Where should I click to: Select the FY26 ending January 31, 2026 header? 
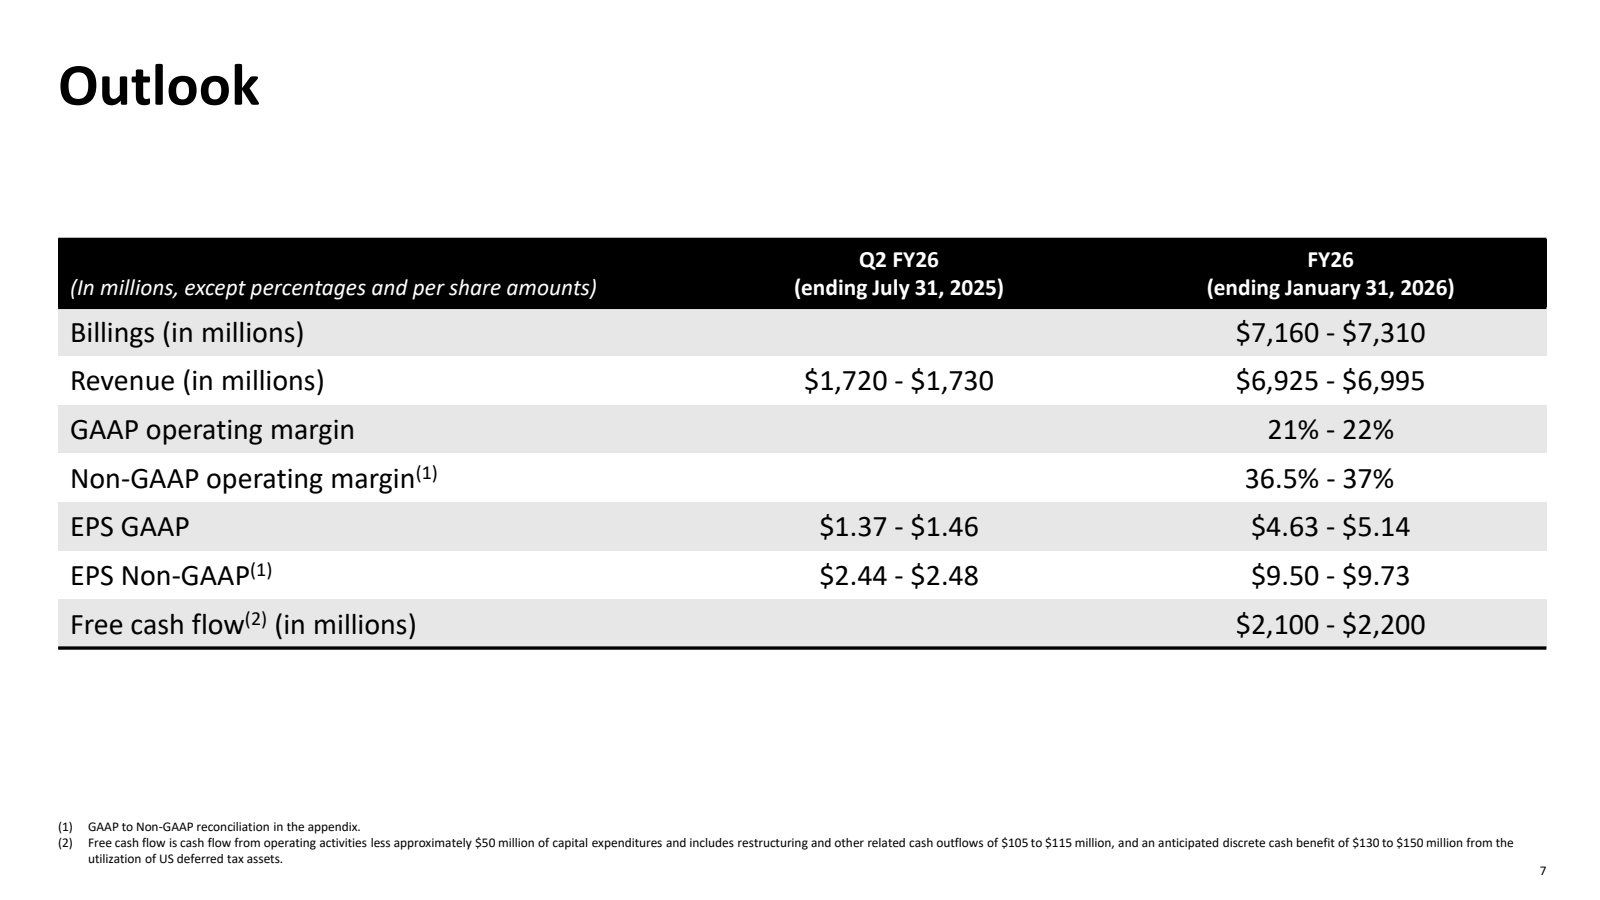pyautogui.click(x=1330, y=274)
